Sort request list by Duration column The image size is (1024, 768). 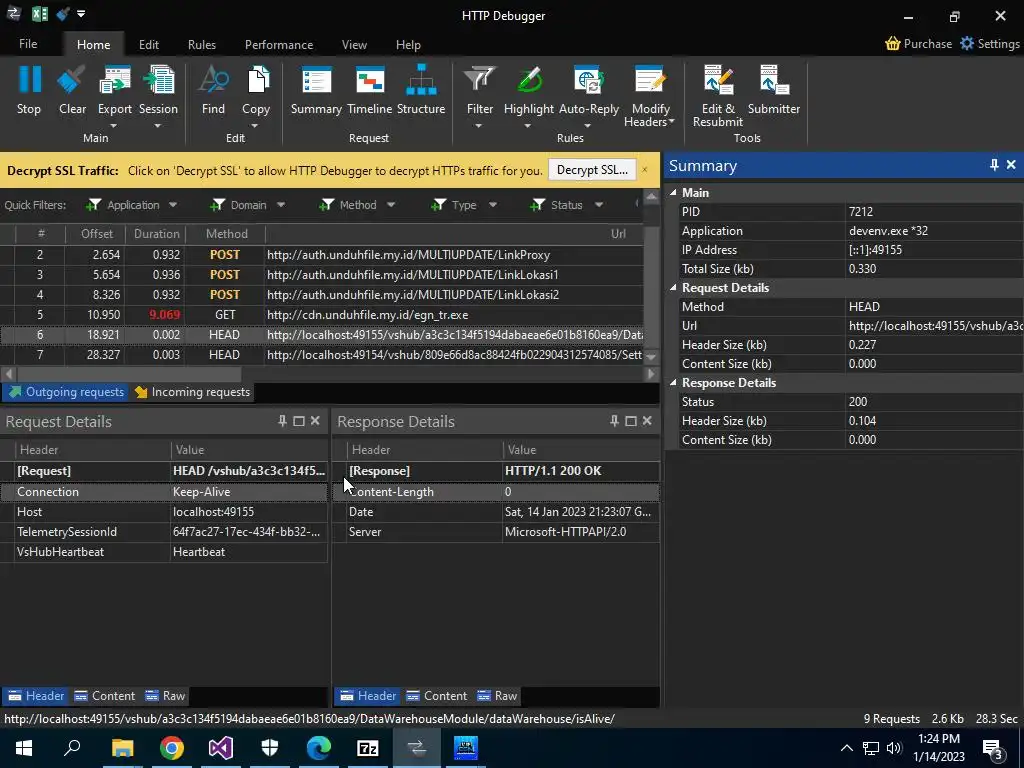pos(156,234)
